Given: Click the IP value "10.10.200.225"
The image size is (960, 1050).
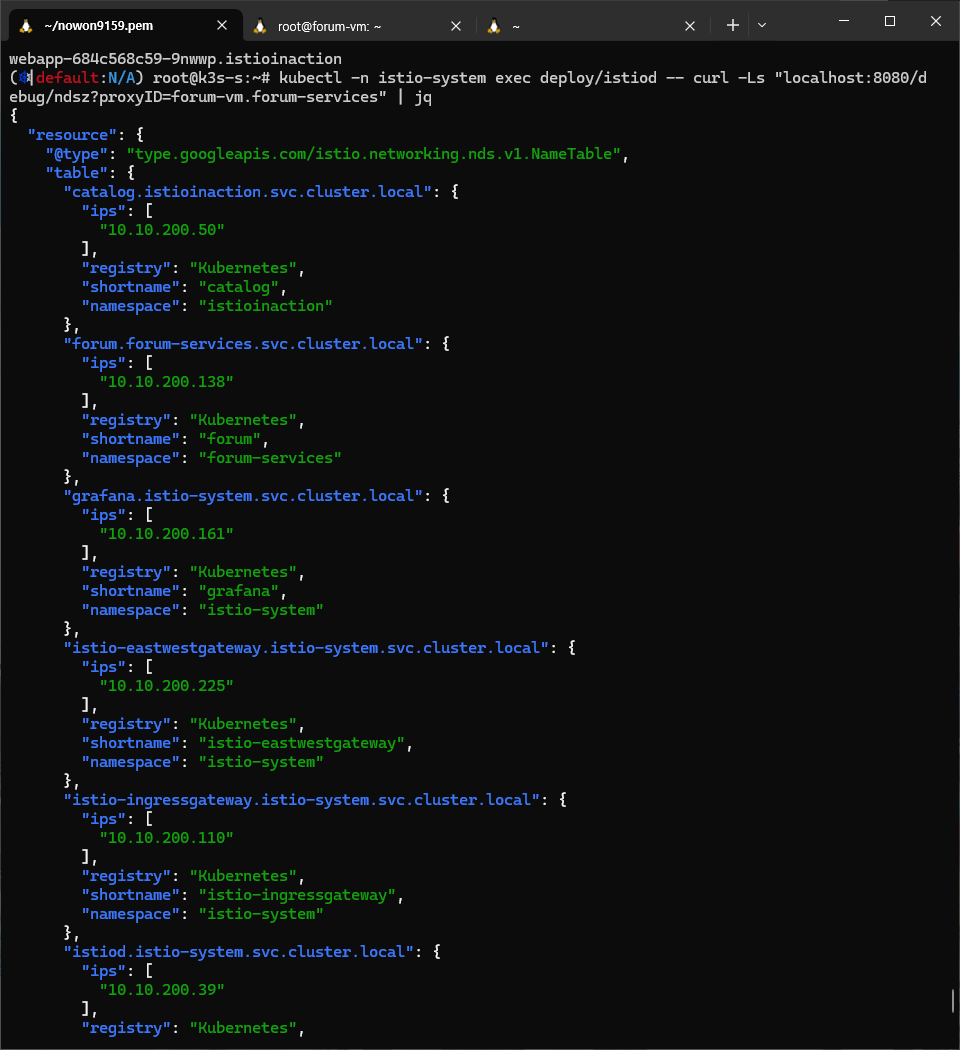Looking at the screenshot, I should (x=167, y=686).
